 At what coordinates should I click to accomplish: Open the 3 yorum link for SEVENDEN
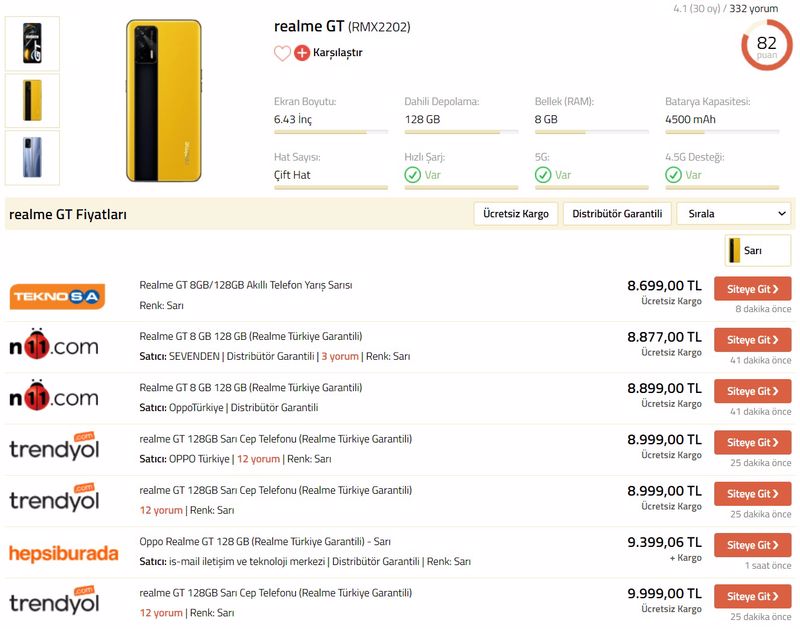tap(340, 356)
